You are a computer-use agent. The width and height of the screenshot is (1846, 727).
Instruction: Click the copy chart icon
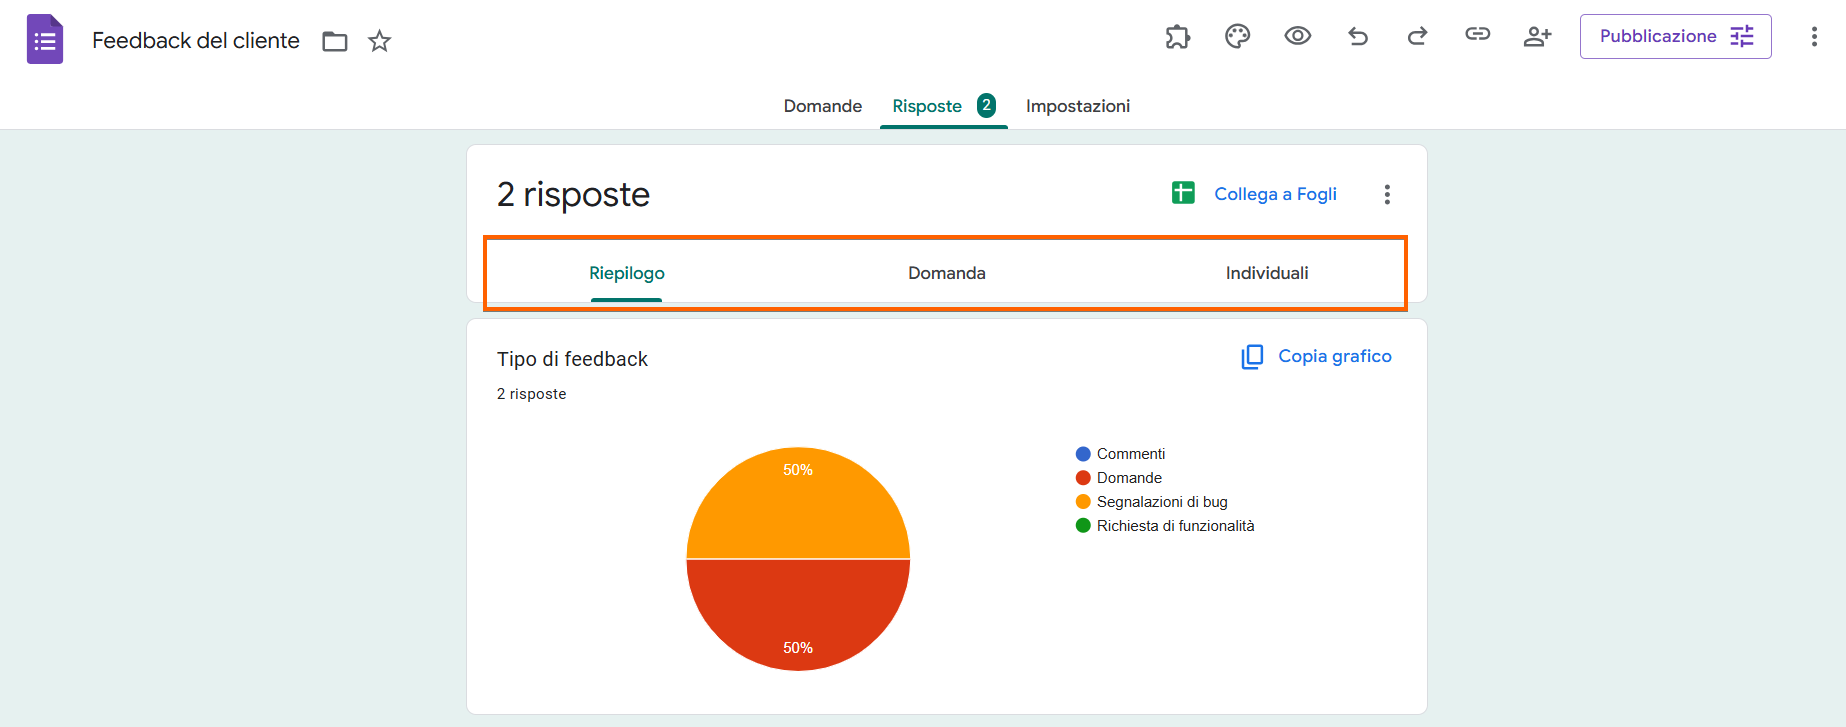click(x=1252, y=357)
